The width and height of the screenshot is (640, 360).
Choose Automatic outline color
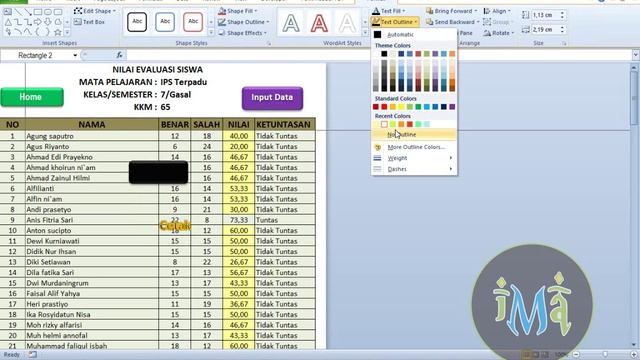(x=414, y=35)
